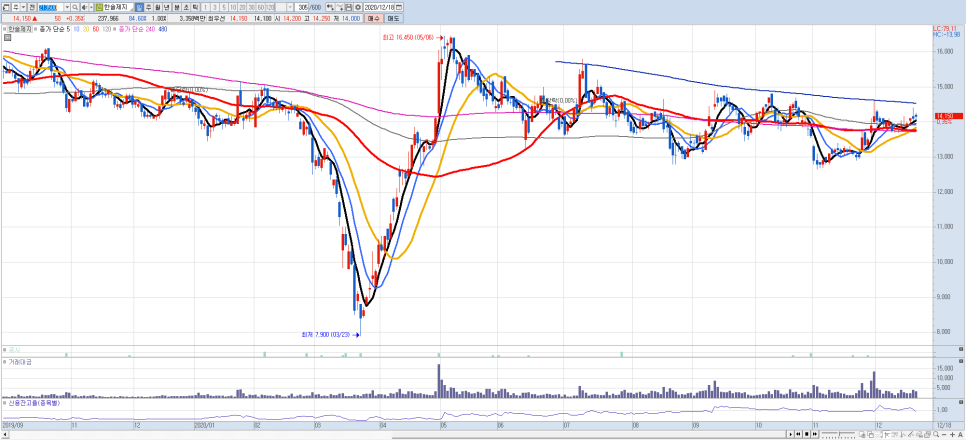This screenshot has height=440, width=966.
Task: Click the 공시 panel corner button at right edge
Action: [x=962, y=349]
